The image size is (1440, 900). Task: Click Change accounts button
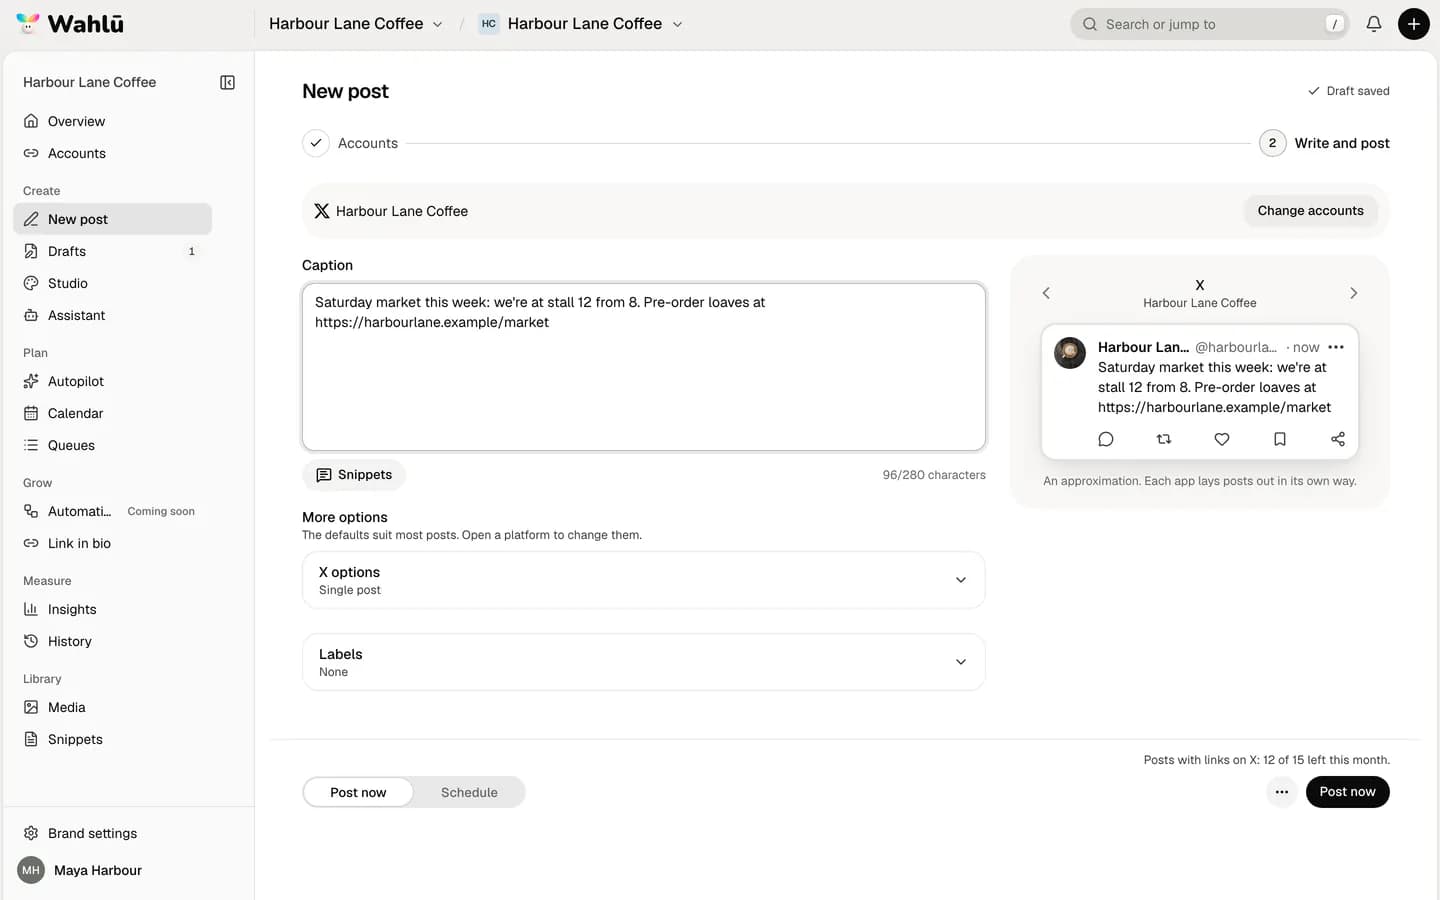click(x=1310, y=211)
